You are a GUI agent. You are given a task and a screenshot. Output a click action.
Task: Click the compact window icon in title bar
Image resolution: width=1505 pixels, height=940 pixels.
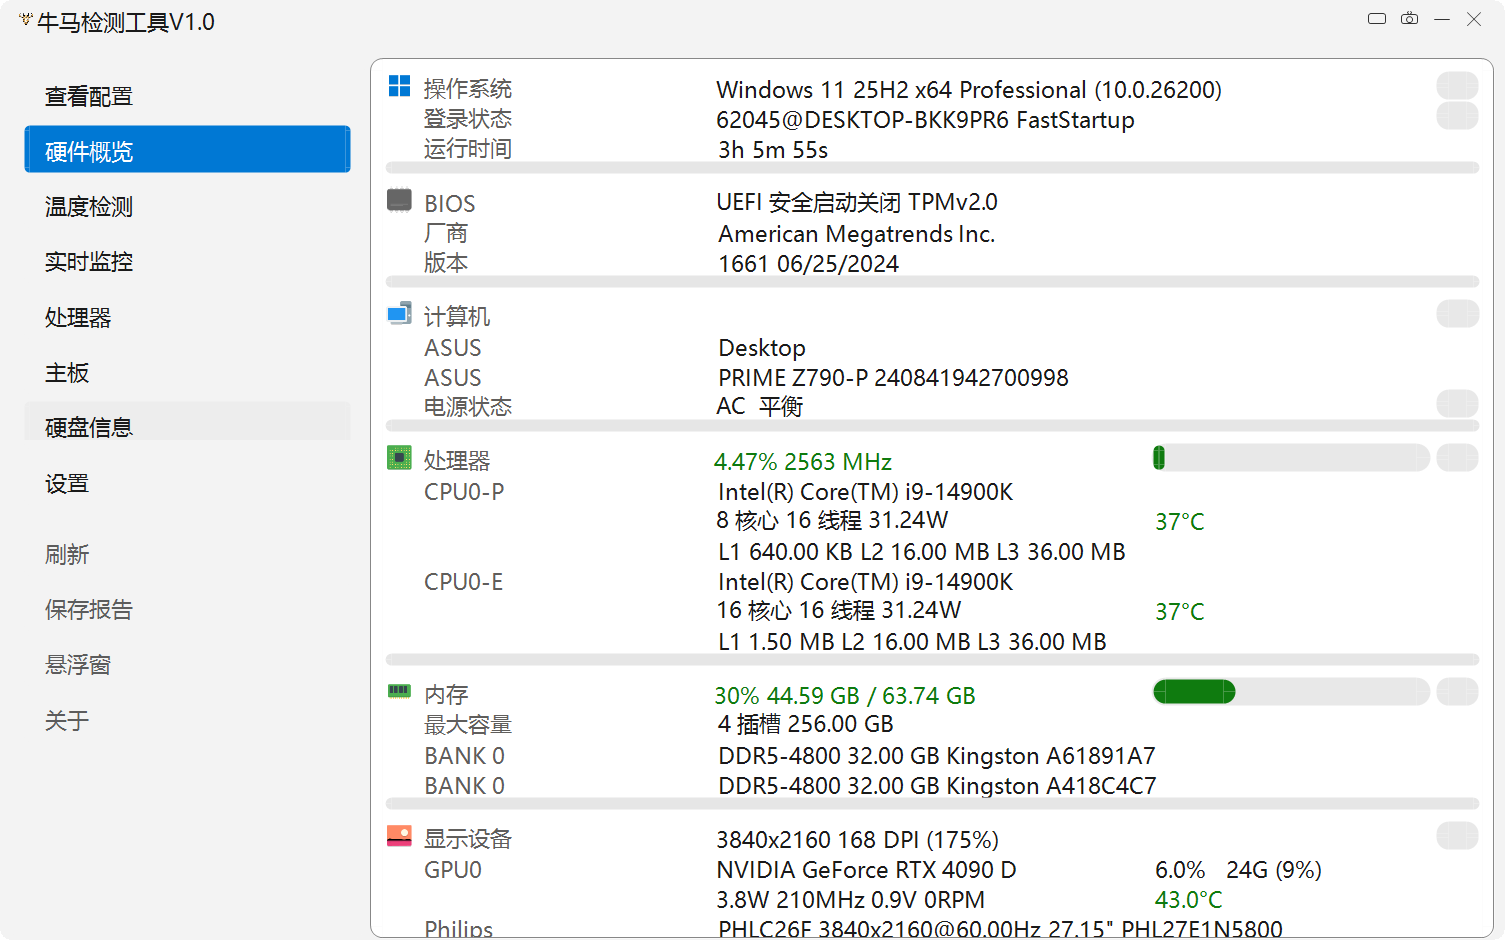click(1377, 18)
